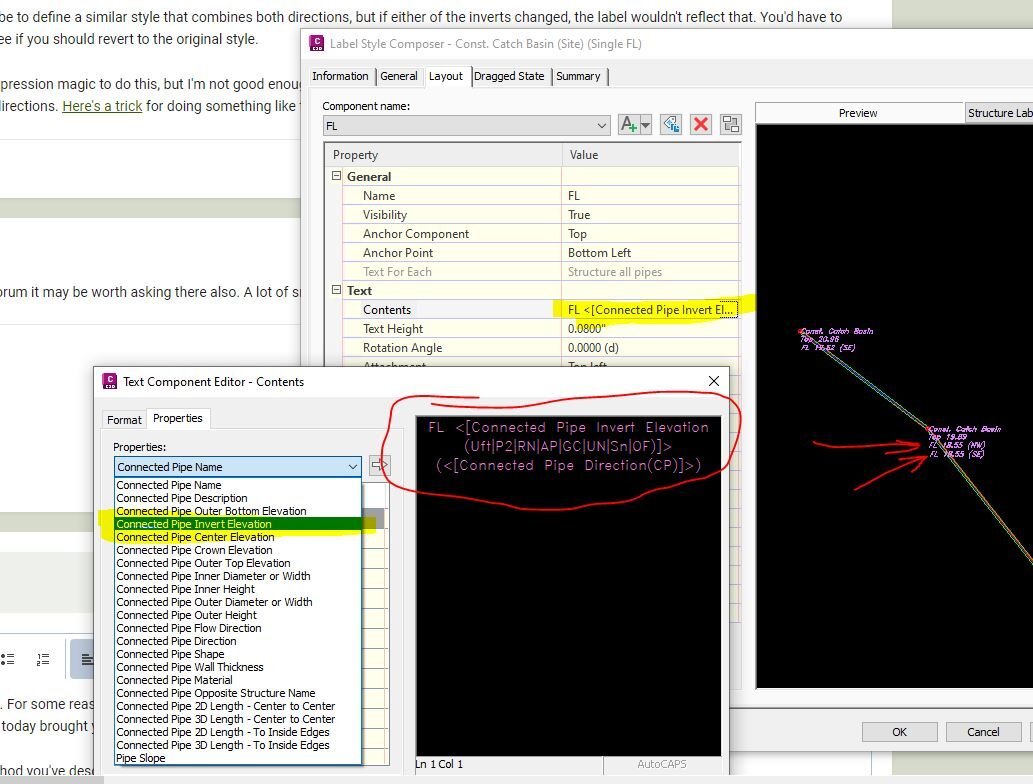Click the Anchor Component value Top

(650, 234)
